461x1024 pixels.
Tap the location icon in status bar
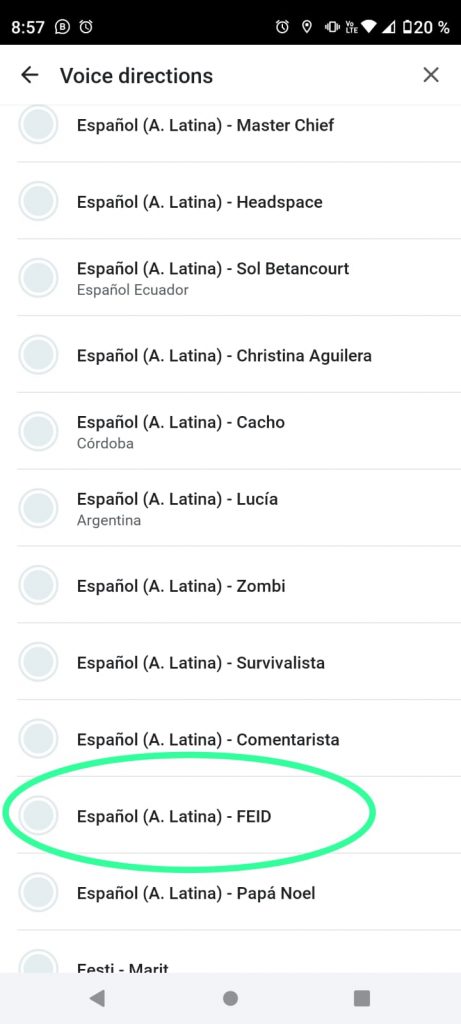tap(306, 27)
